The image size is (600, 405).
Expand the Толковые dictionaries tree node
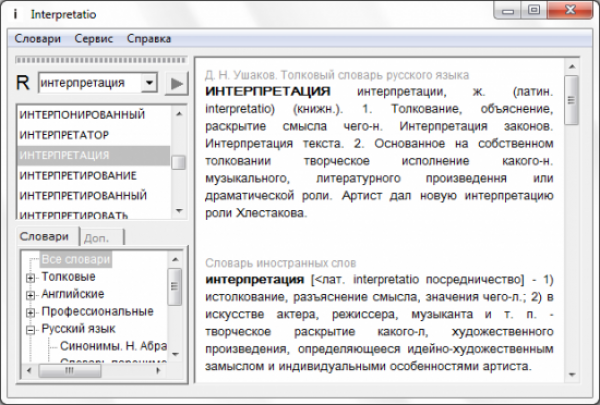click(x=31, y=276)
